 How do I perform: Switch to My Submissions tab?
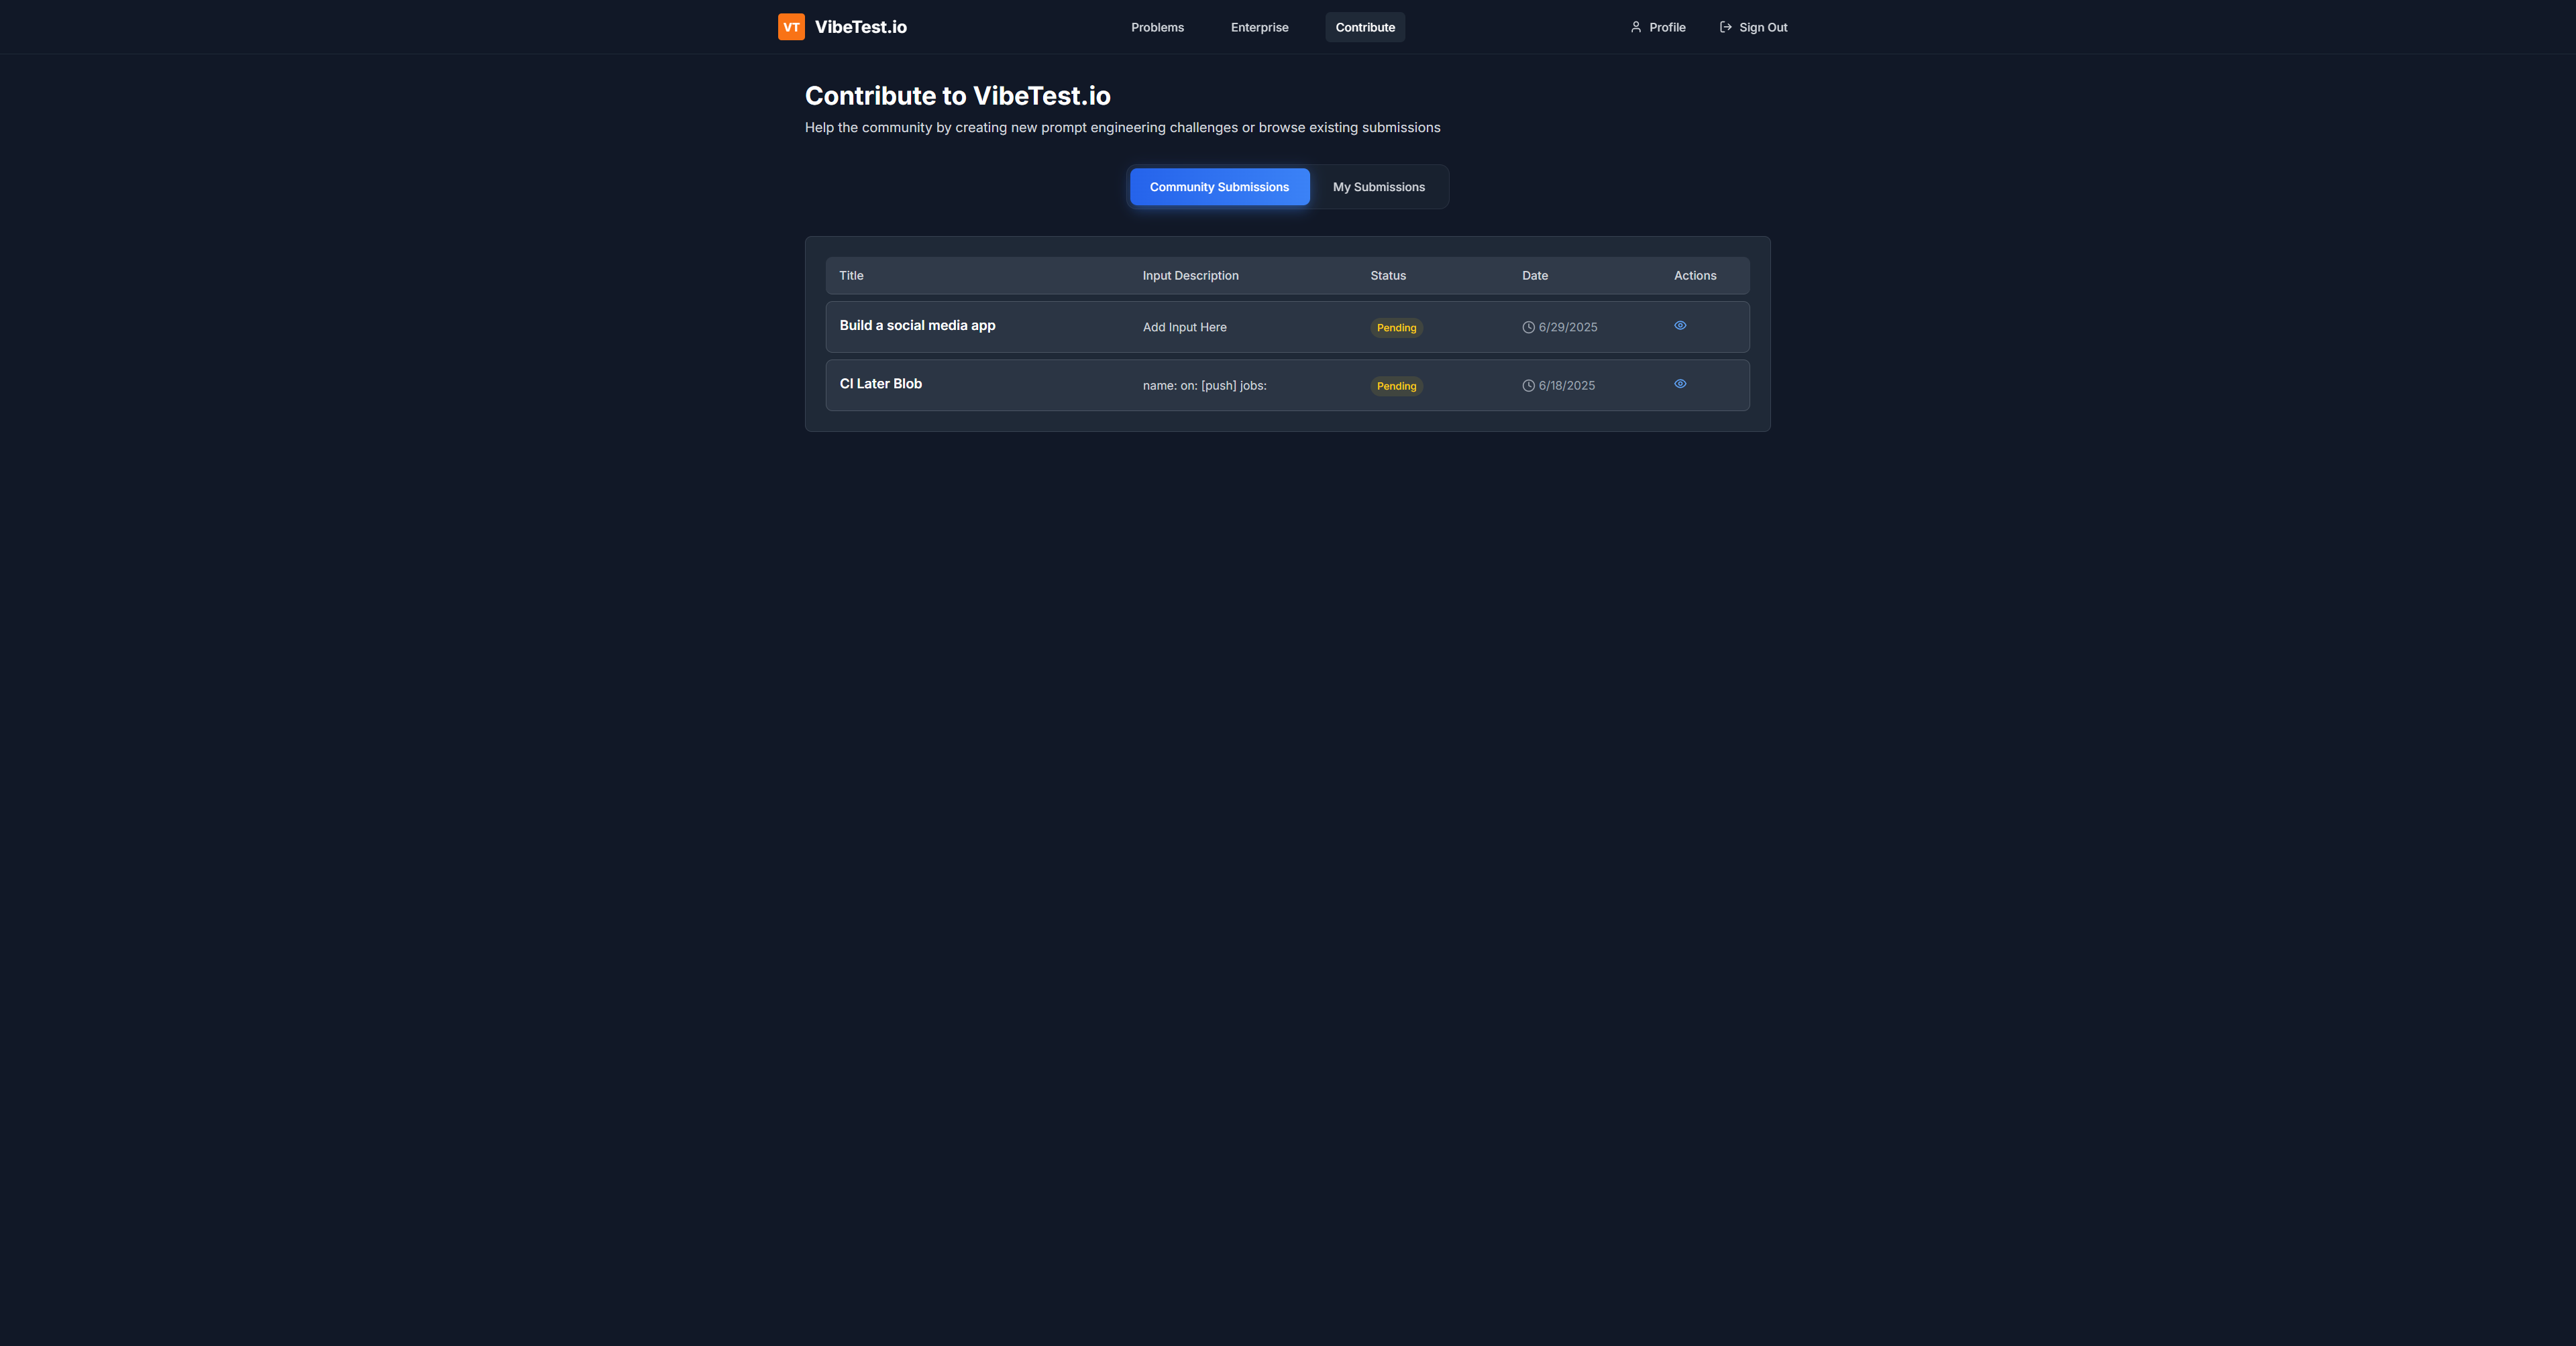point(1378,187)
